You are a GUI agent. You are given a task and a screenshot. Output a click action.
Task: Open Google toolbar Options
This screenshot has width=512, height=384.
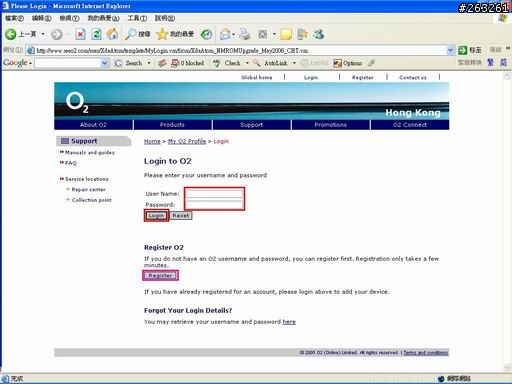click(x=348, y=63)
